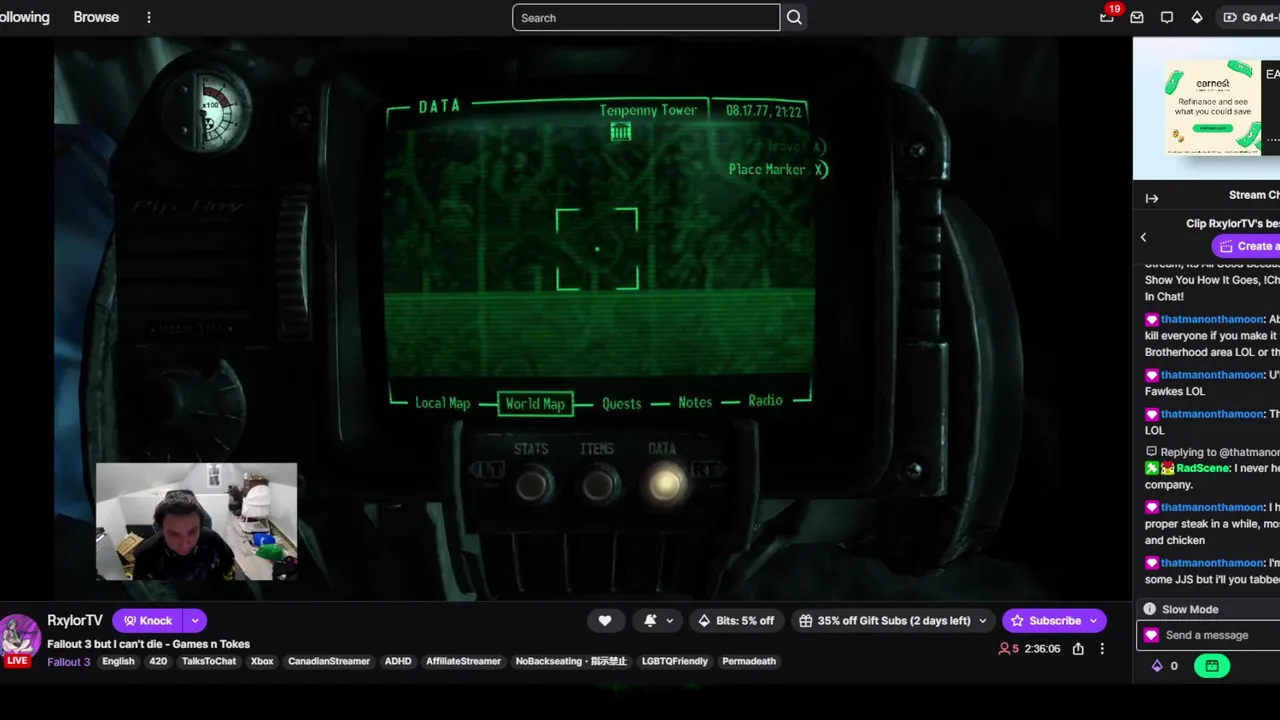Image resolution: width=1280 pixels, height=720 pixels.
Task: Click the Bits icon below message box
Action: click(x=1157, y=666)
